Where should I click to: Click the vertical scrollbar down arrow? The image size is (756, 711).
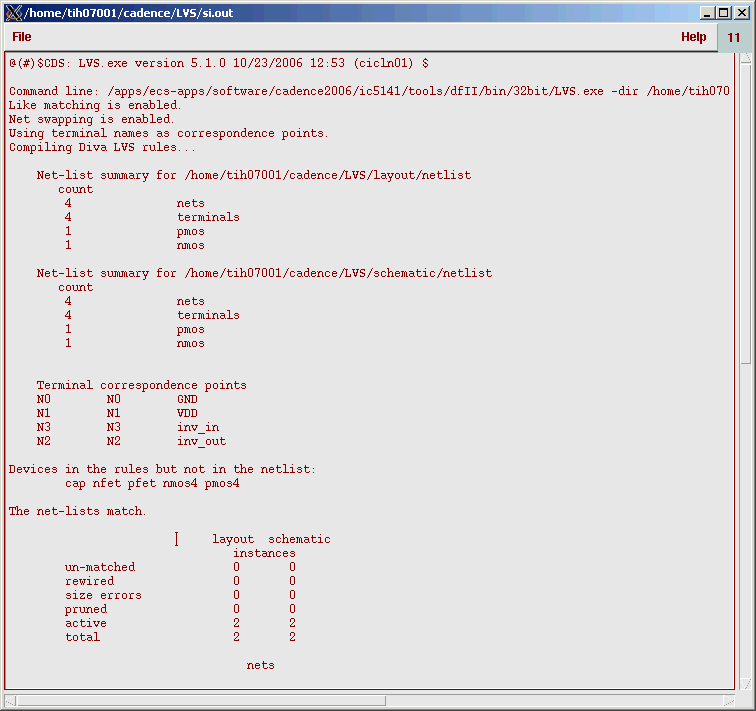pyautogui.click(x=745, y=683)
